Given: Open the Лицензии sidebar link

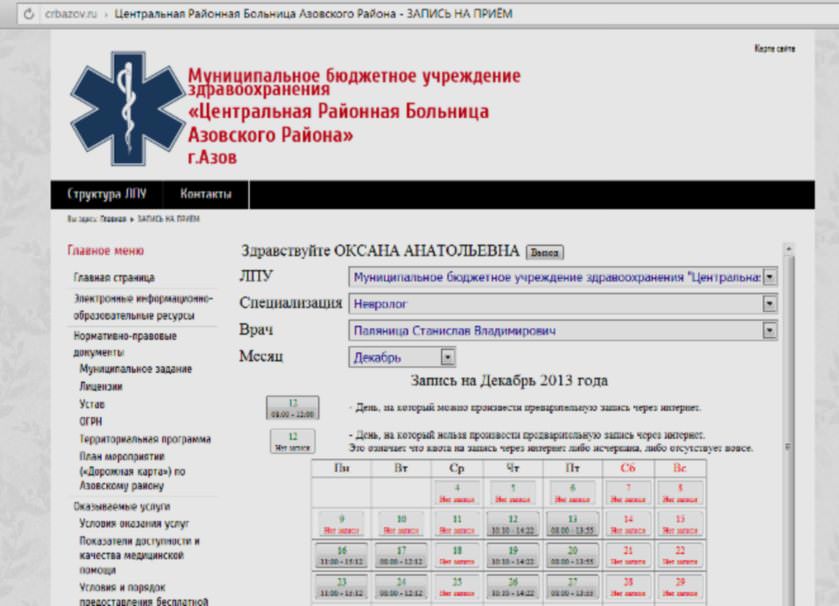Looking at the screenshot, I should click(x=101, y=386).
